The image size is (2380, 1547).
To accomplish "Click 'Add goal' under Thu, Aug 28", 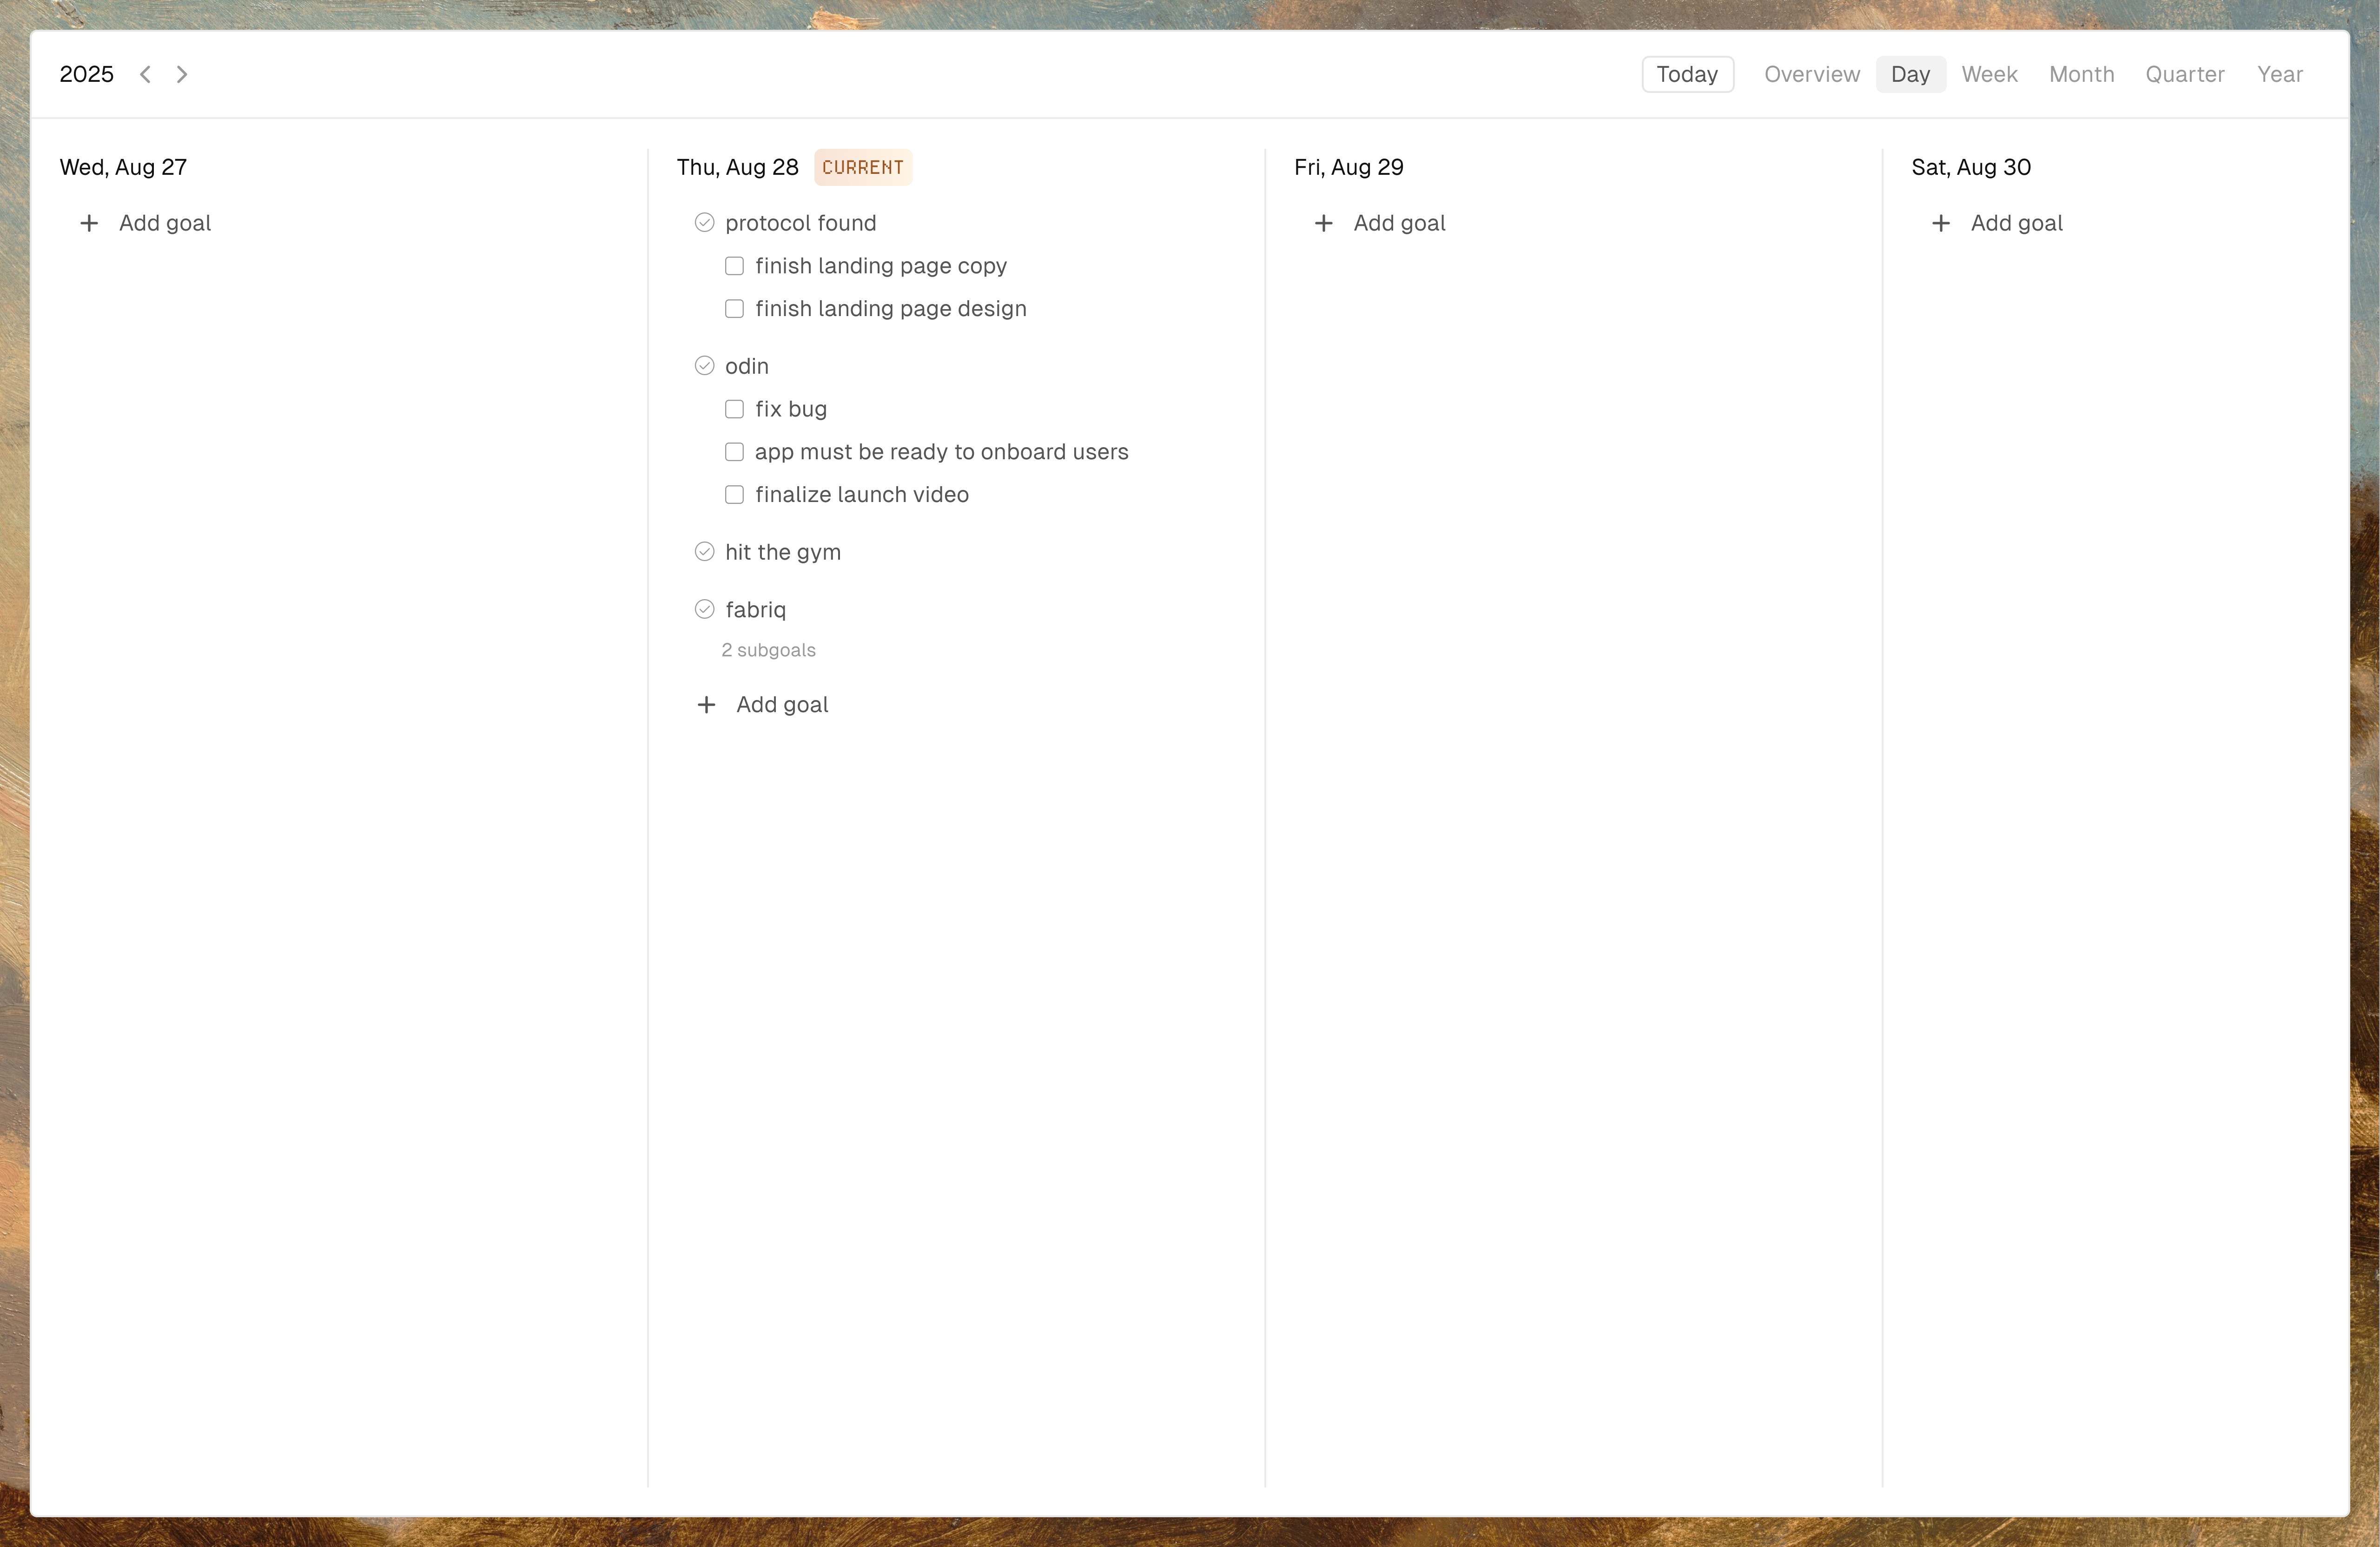I will 781,705.
